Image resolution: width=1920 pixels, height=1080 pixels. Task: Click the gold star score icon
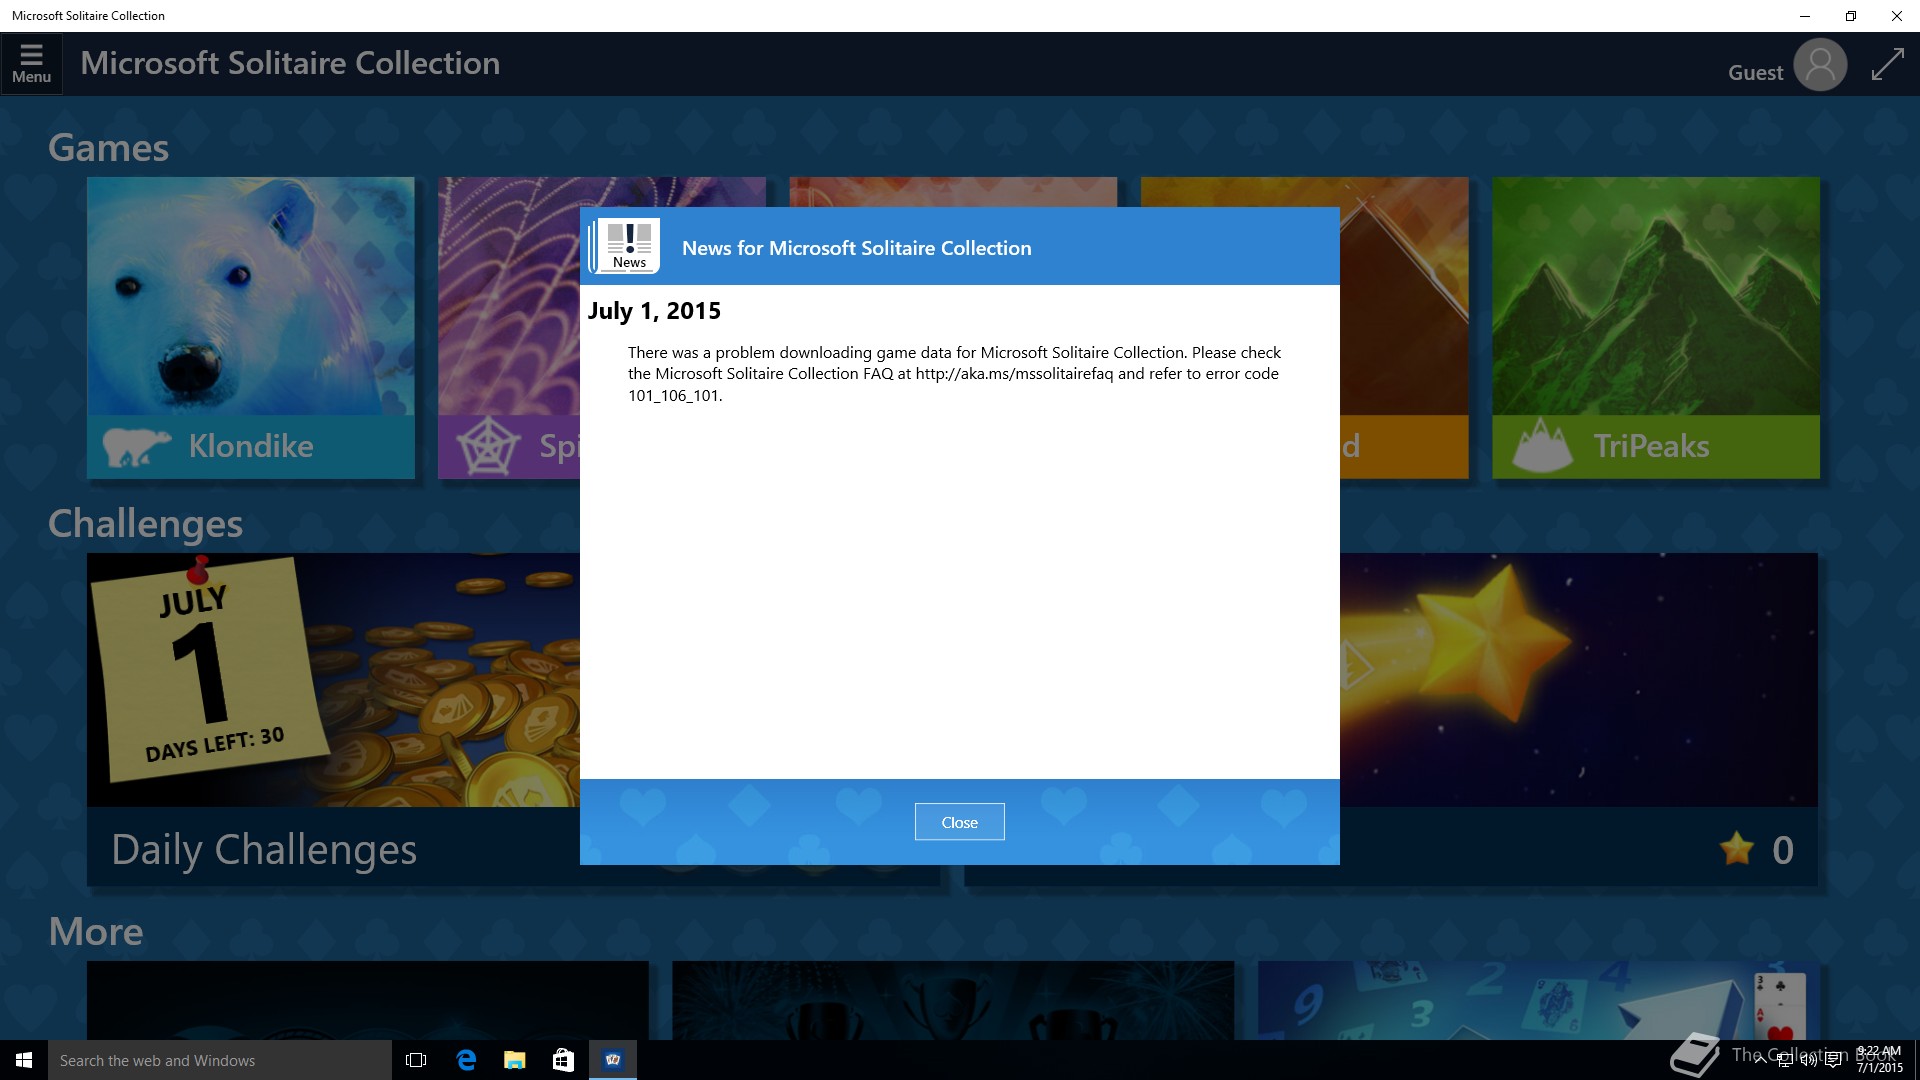[x=1737, y=849]
